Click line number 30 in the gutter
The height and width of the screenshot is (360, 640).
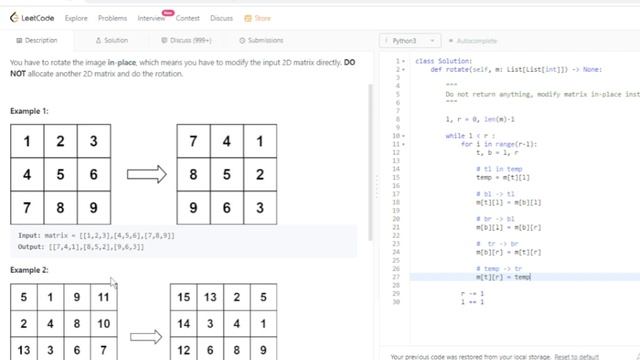point(396,302)
